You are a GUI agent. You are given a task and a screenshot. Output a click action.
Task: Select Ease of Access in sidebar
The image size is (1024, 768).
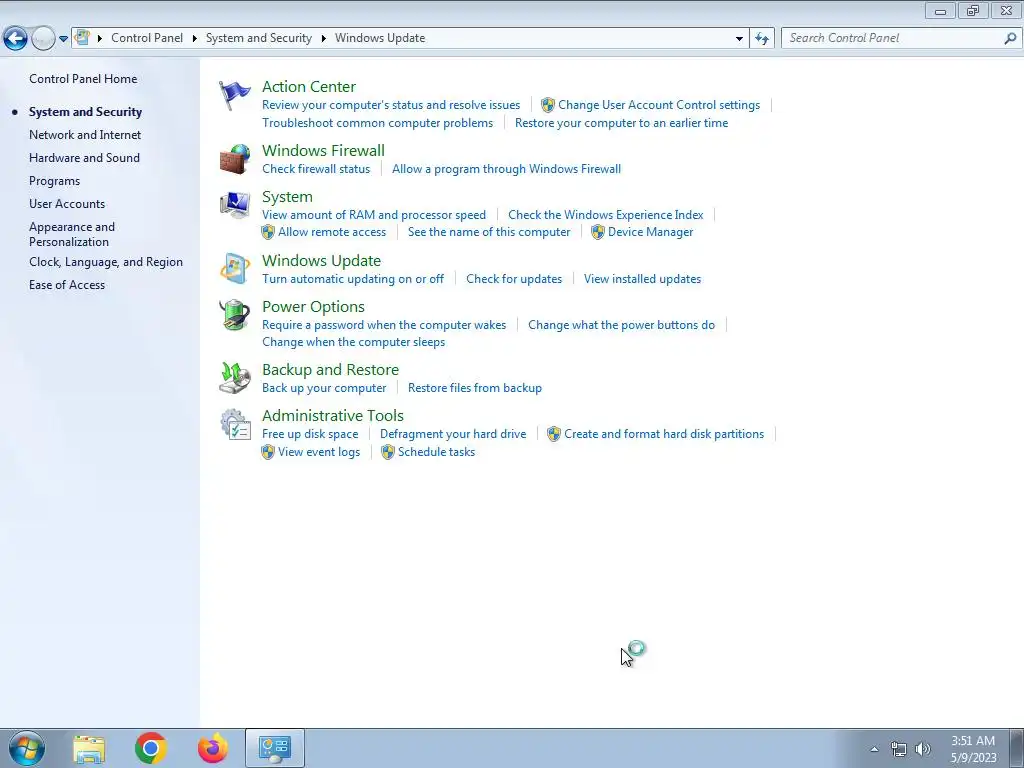click(67, 285)
